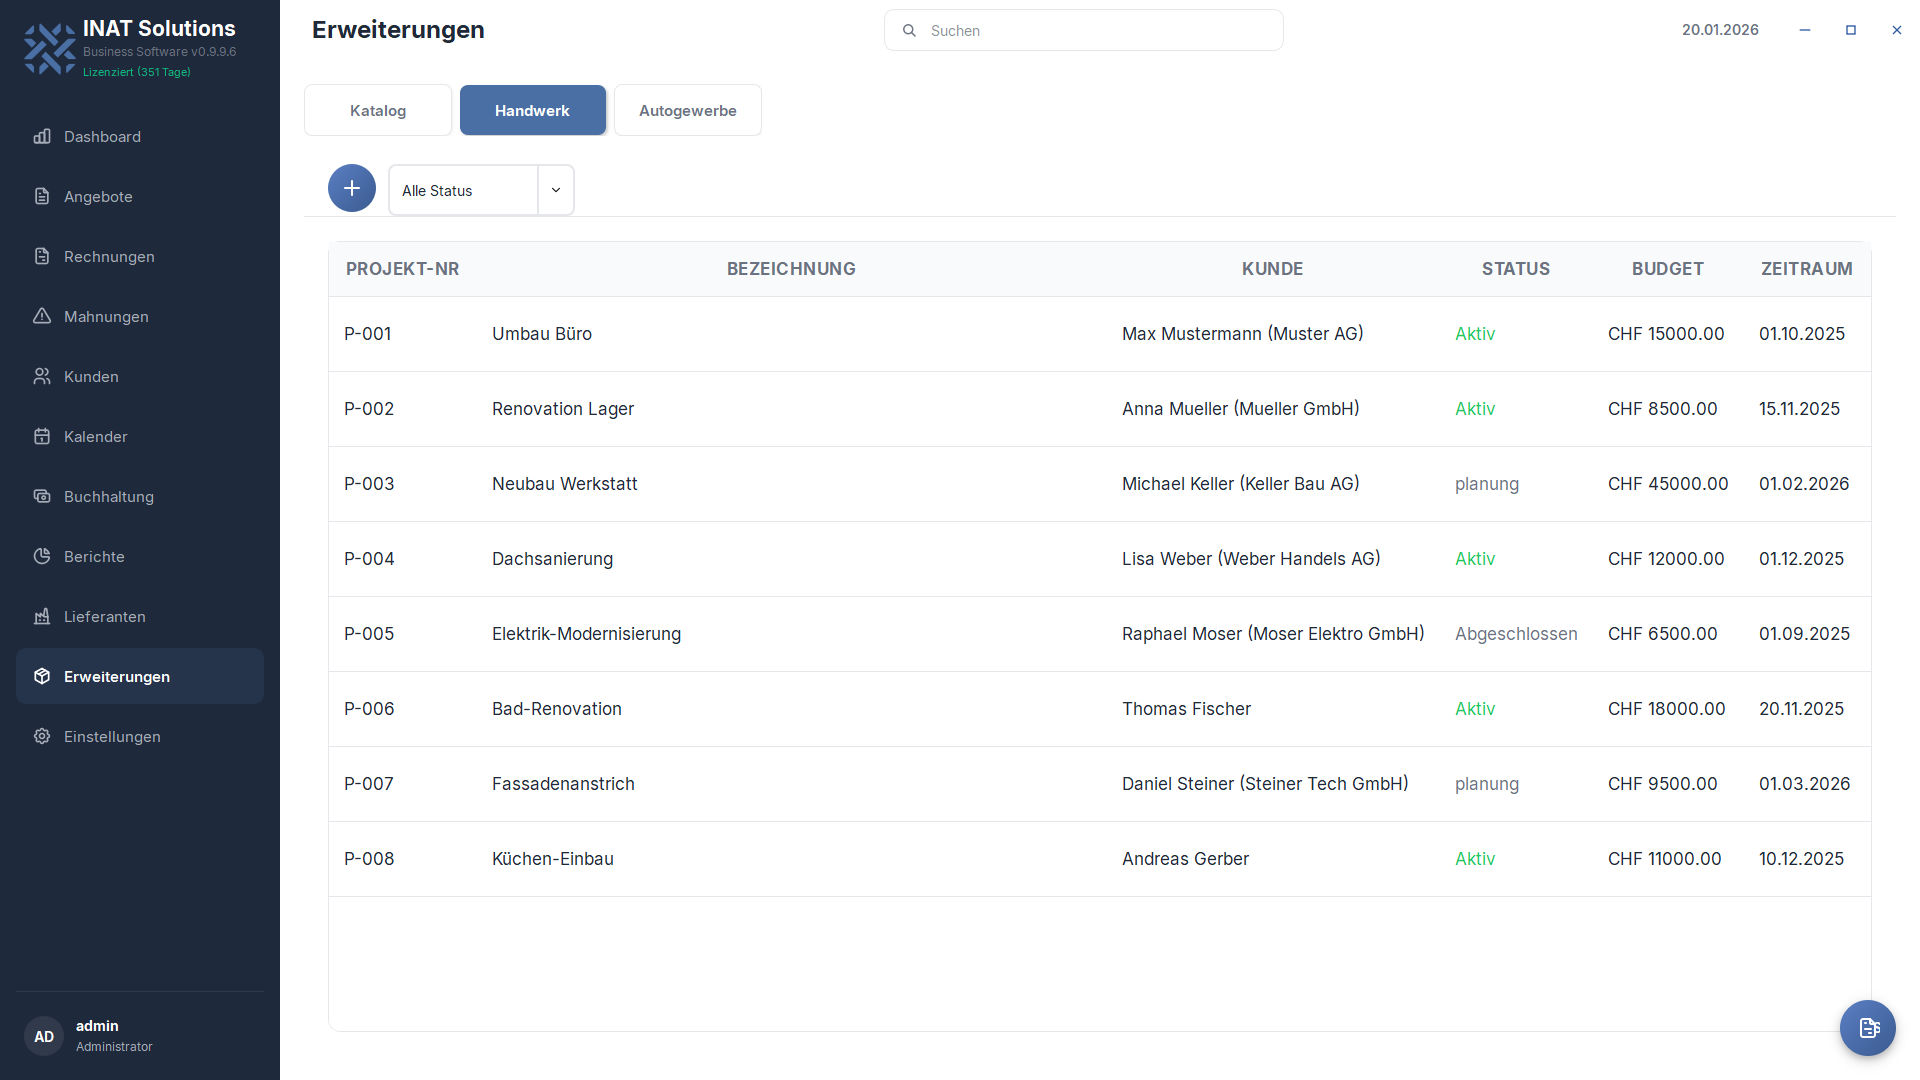Screen dimensions: 1920x1080
Task: Open the Kalender calendar icon
Action: tap(42, 437)
